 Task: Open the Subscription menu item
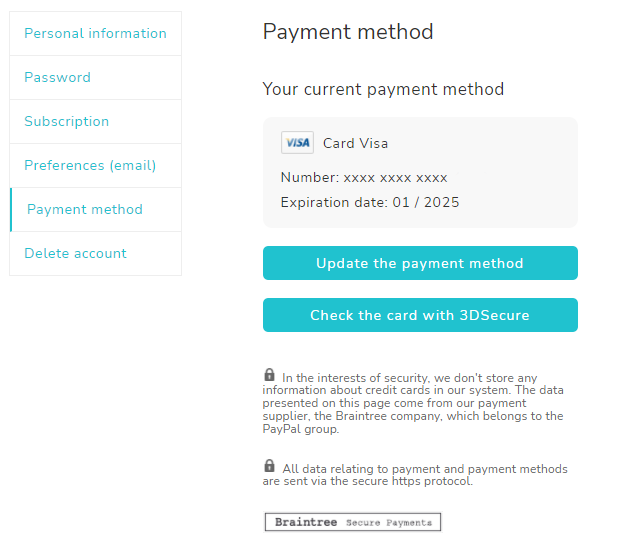95,122
